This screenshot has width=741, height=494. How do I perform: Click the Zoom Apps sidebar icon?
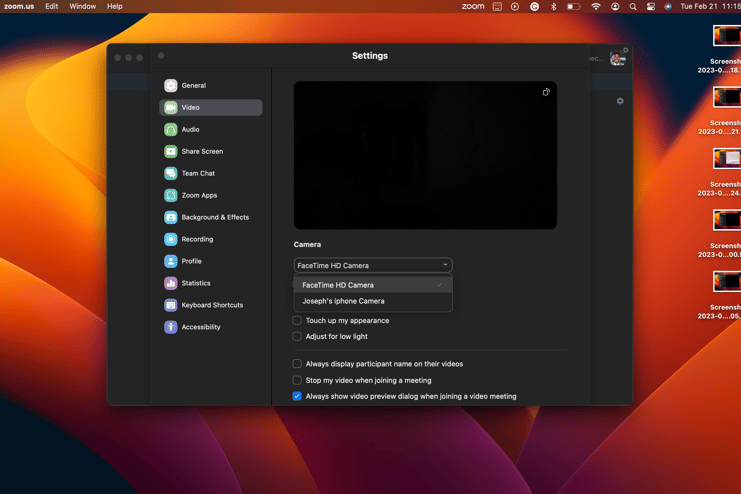(171, 195)
